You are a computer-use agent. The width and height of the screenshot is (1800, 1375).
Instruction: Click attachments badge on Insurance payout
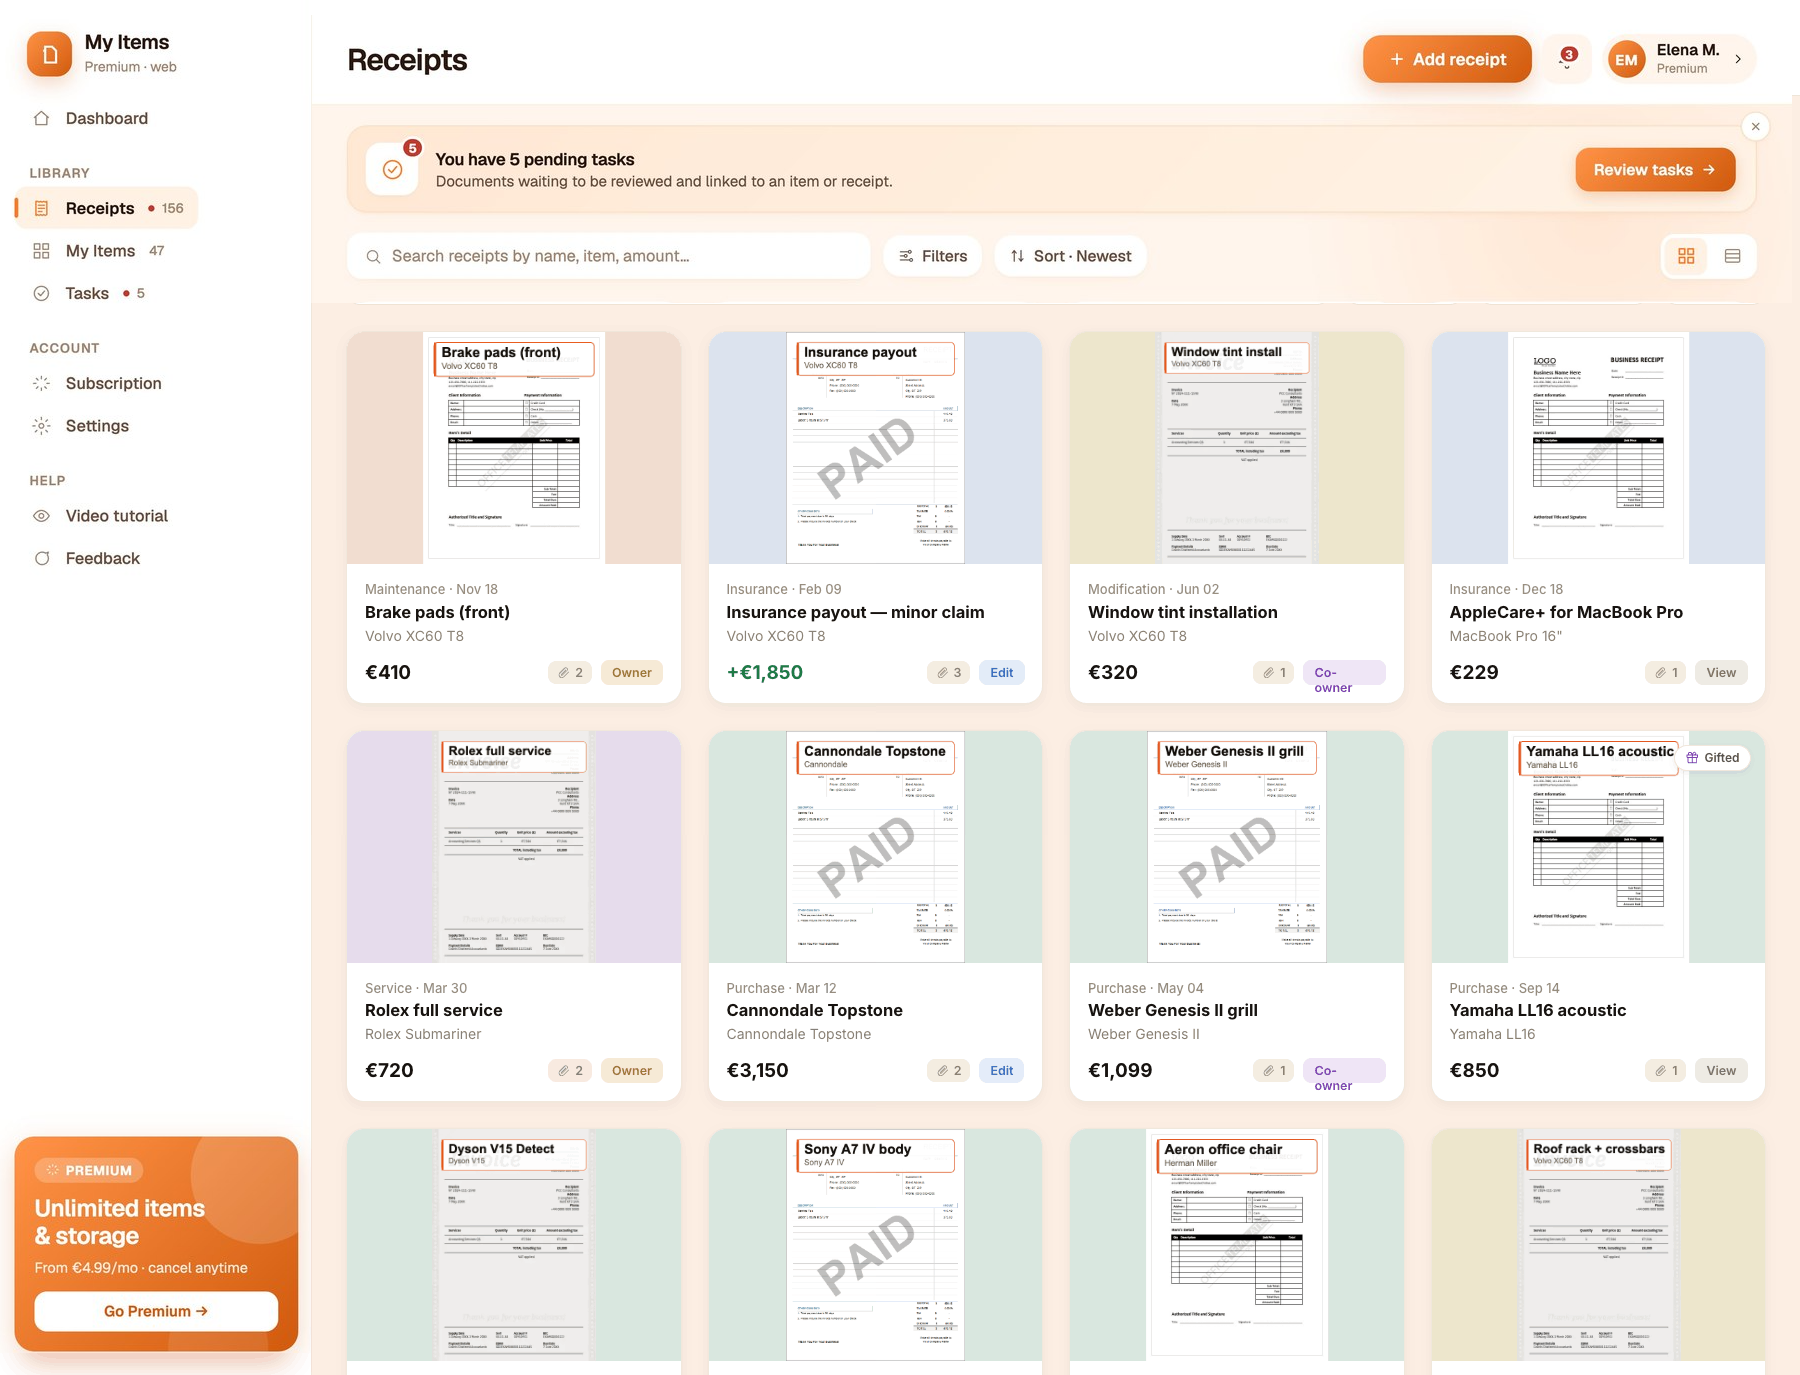[948, 672]
